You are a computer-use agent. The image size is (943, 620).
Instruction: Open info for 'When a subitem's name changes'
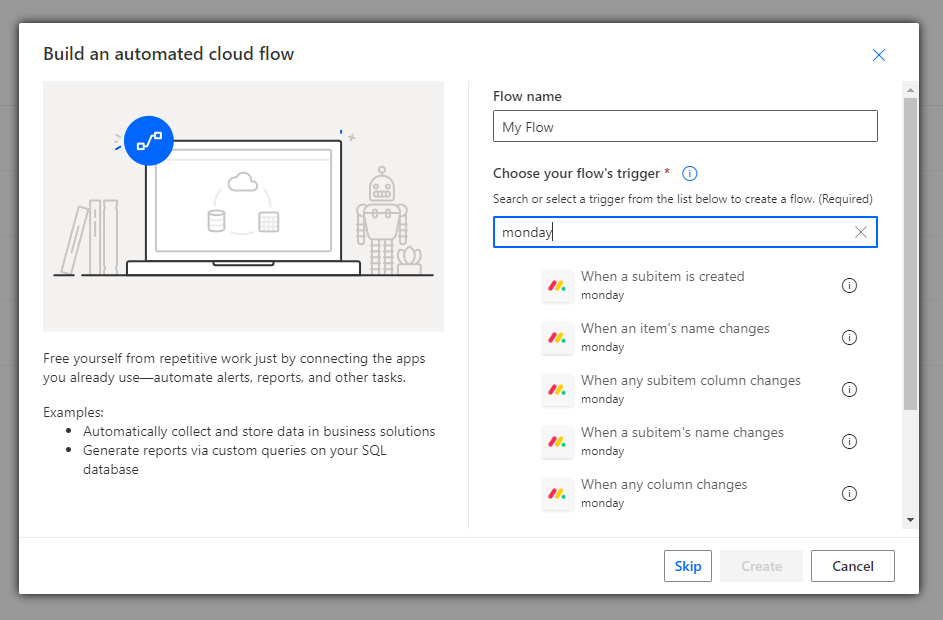pyautogui.click(x=849, y=442)
